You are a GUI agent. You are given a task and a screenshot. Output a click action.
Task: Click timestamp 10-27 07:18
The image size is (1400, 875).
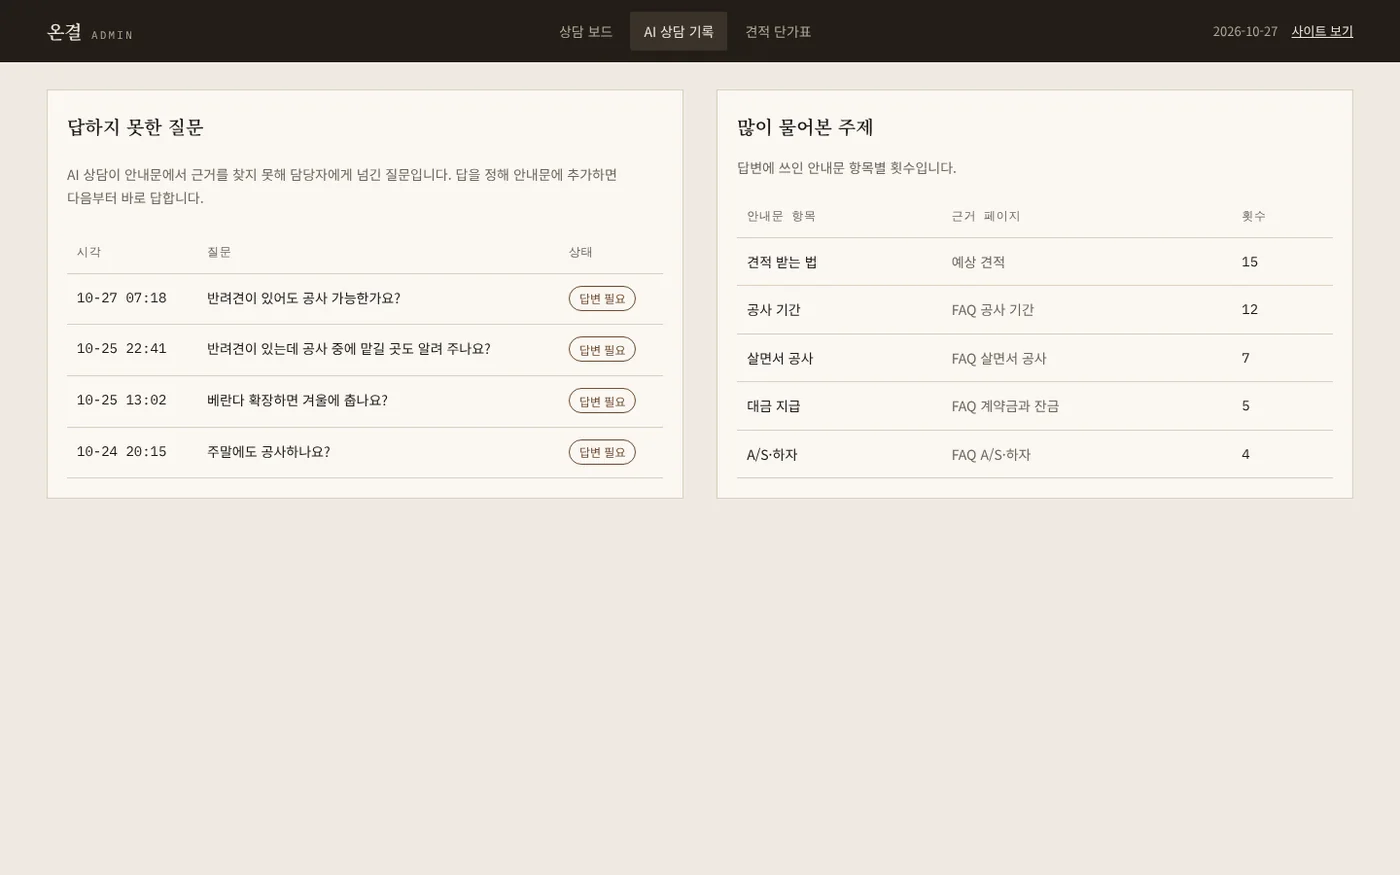coord(121,298)
